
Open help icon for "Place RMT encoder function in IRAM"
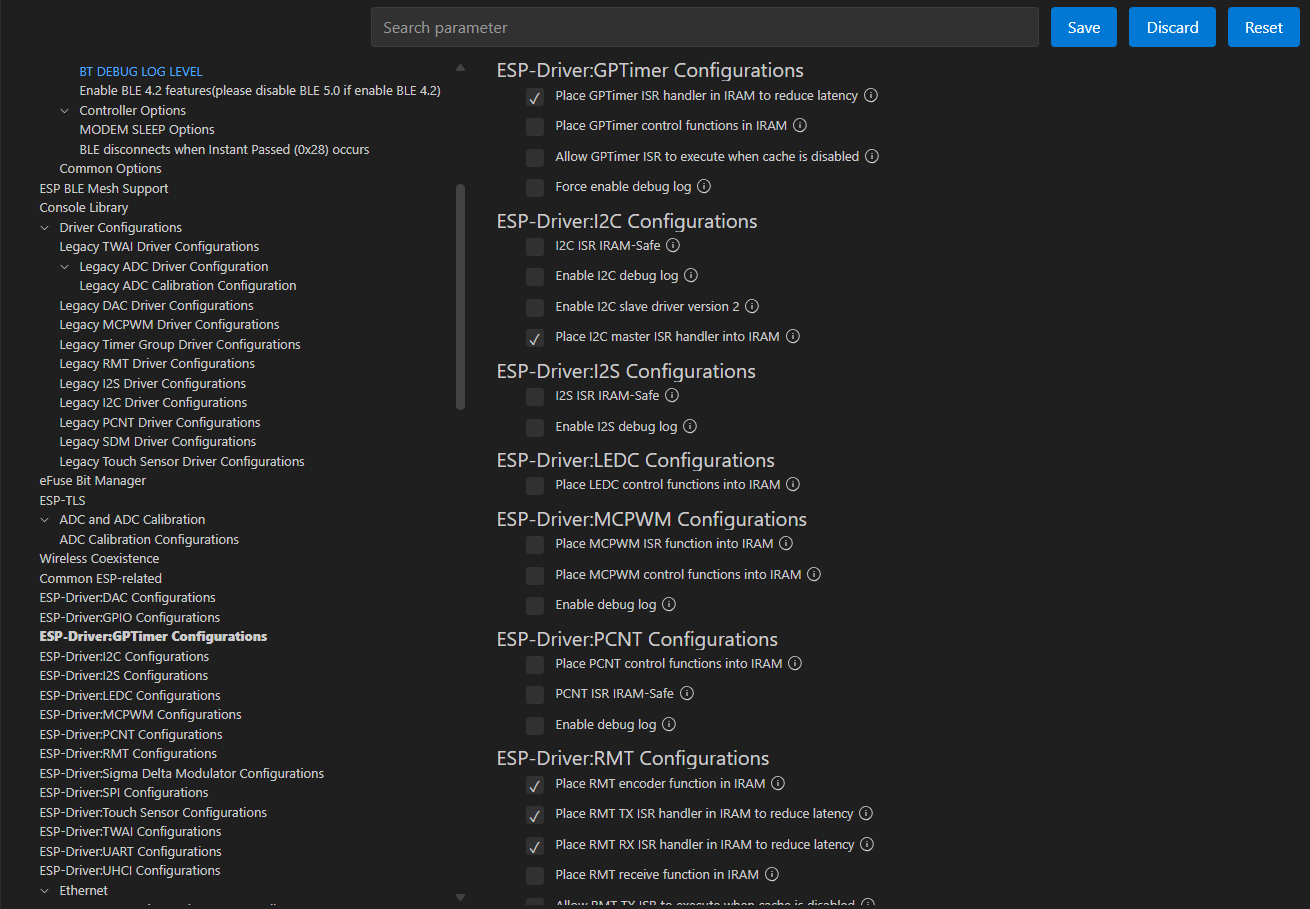[x=778, y=783]
